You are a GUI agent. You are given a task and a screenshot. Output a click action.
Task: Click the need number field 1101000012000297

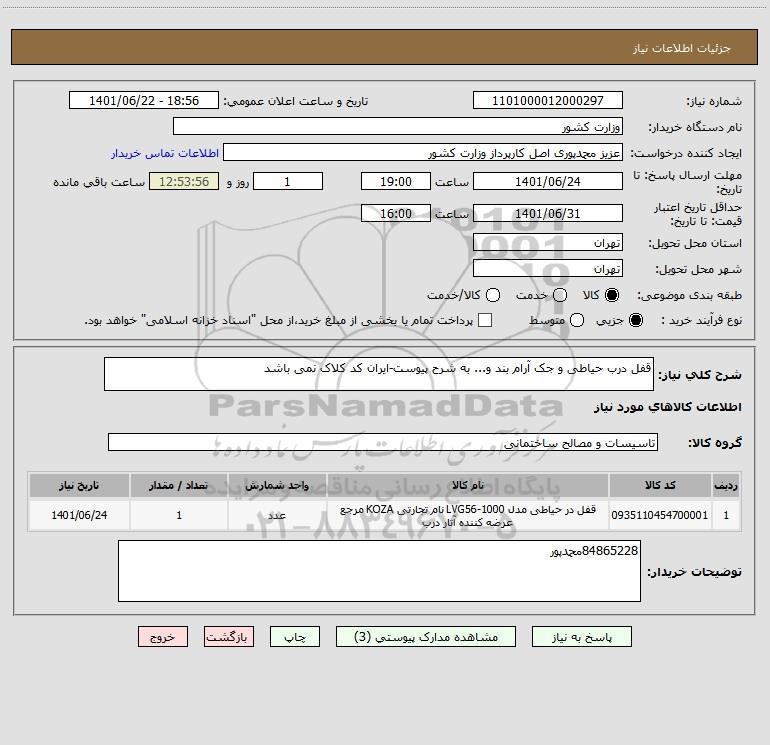click(548, 100)
